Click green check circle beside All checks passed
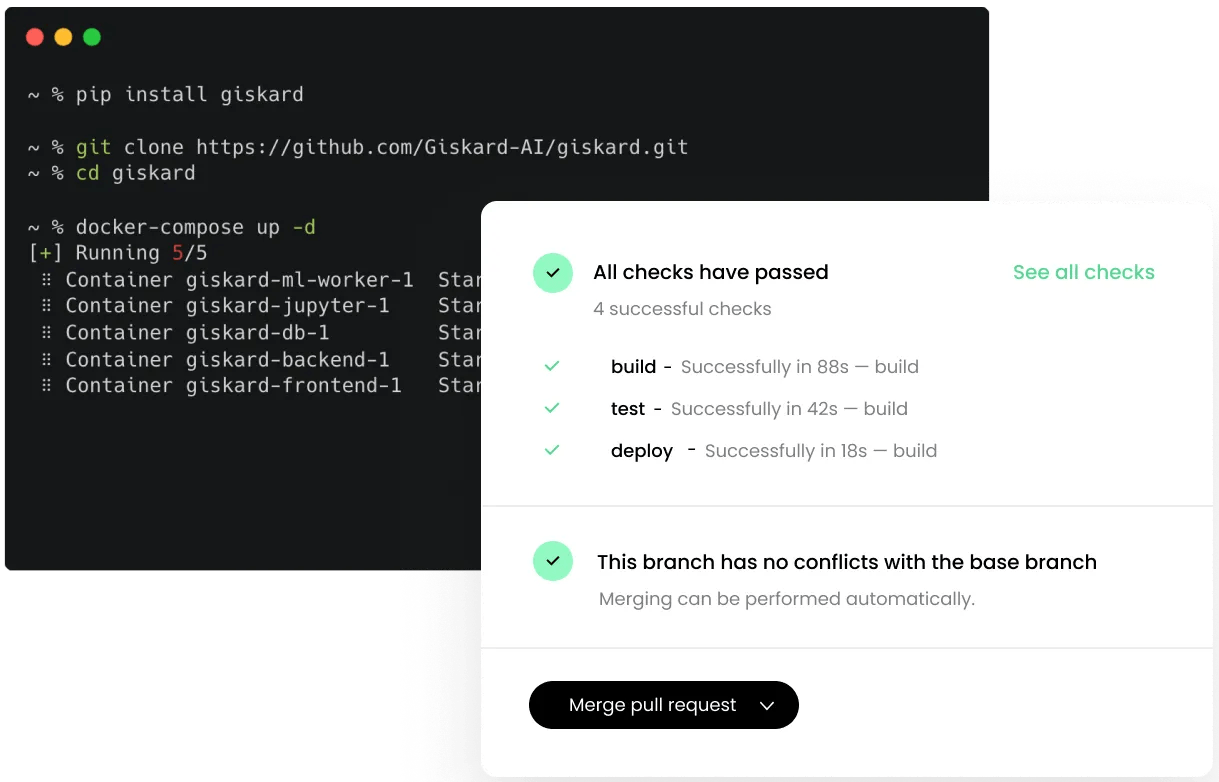 [x=553, y=272]
